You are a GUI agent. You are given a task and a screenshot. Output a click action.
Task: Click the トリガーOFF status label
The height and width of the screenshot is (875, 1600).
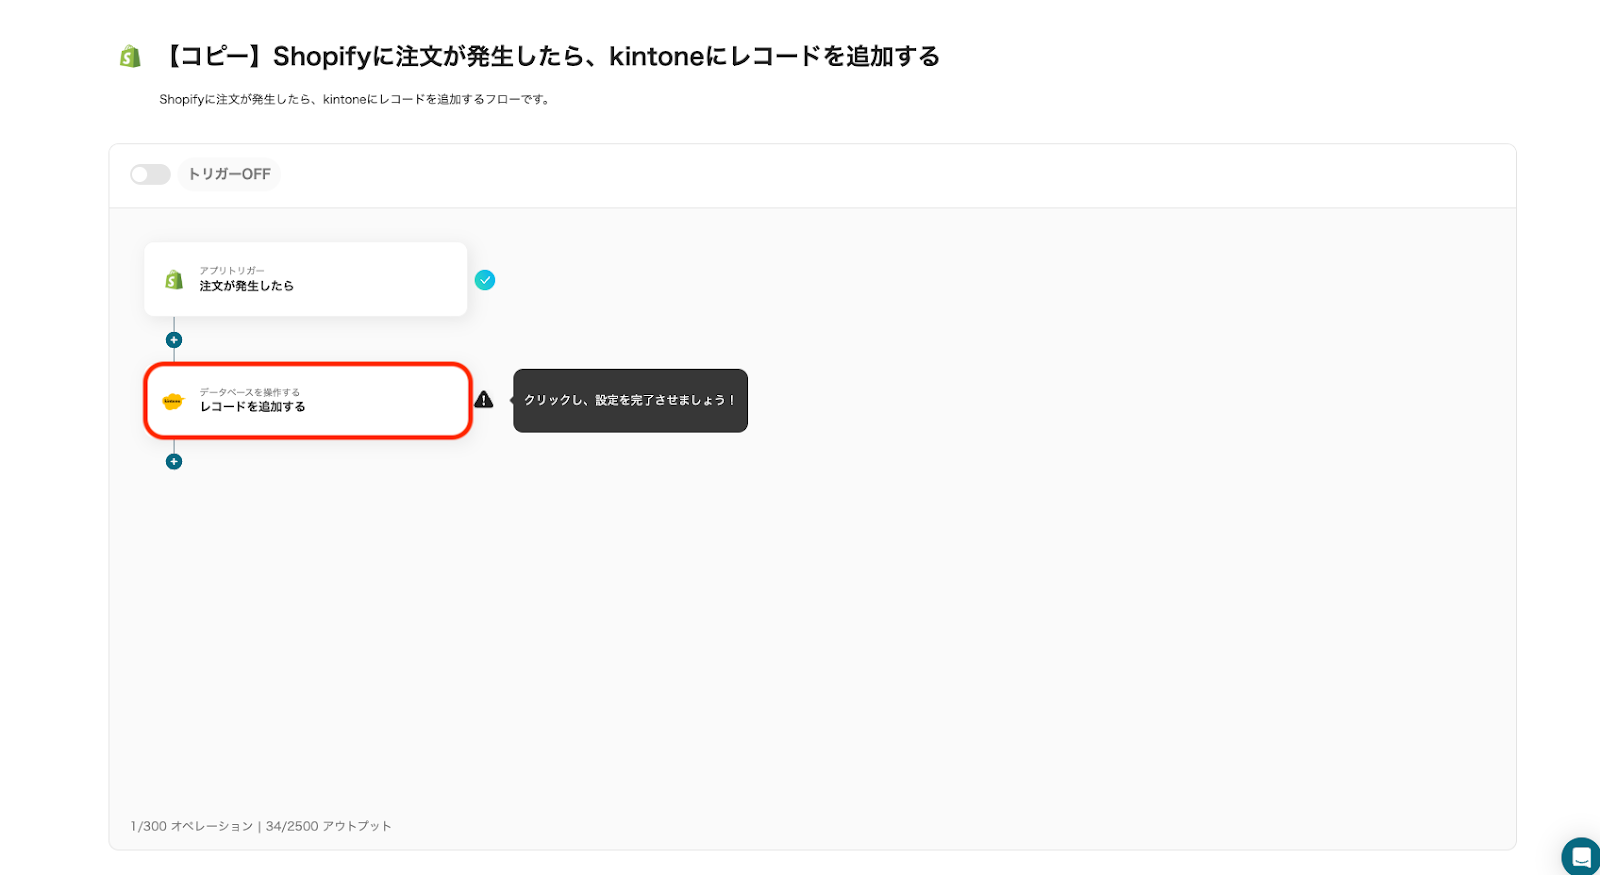click(x=229, y=174)
